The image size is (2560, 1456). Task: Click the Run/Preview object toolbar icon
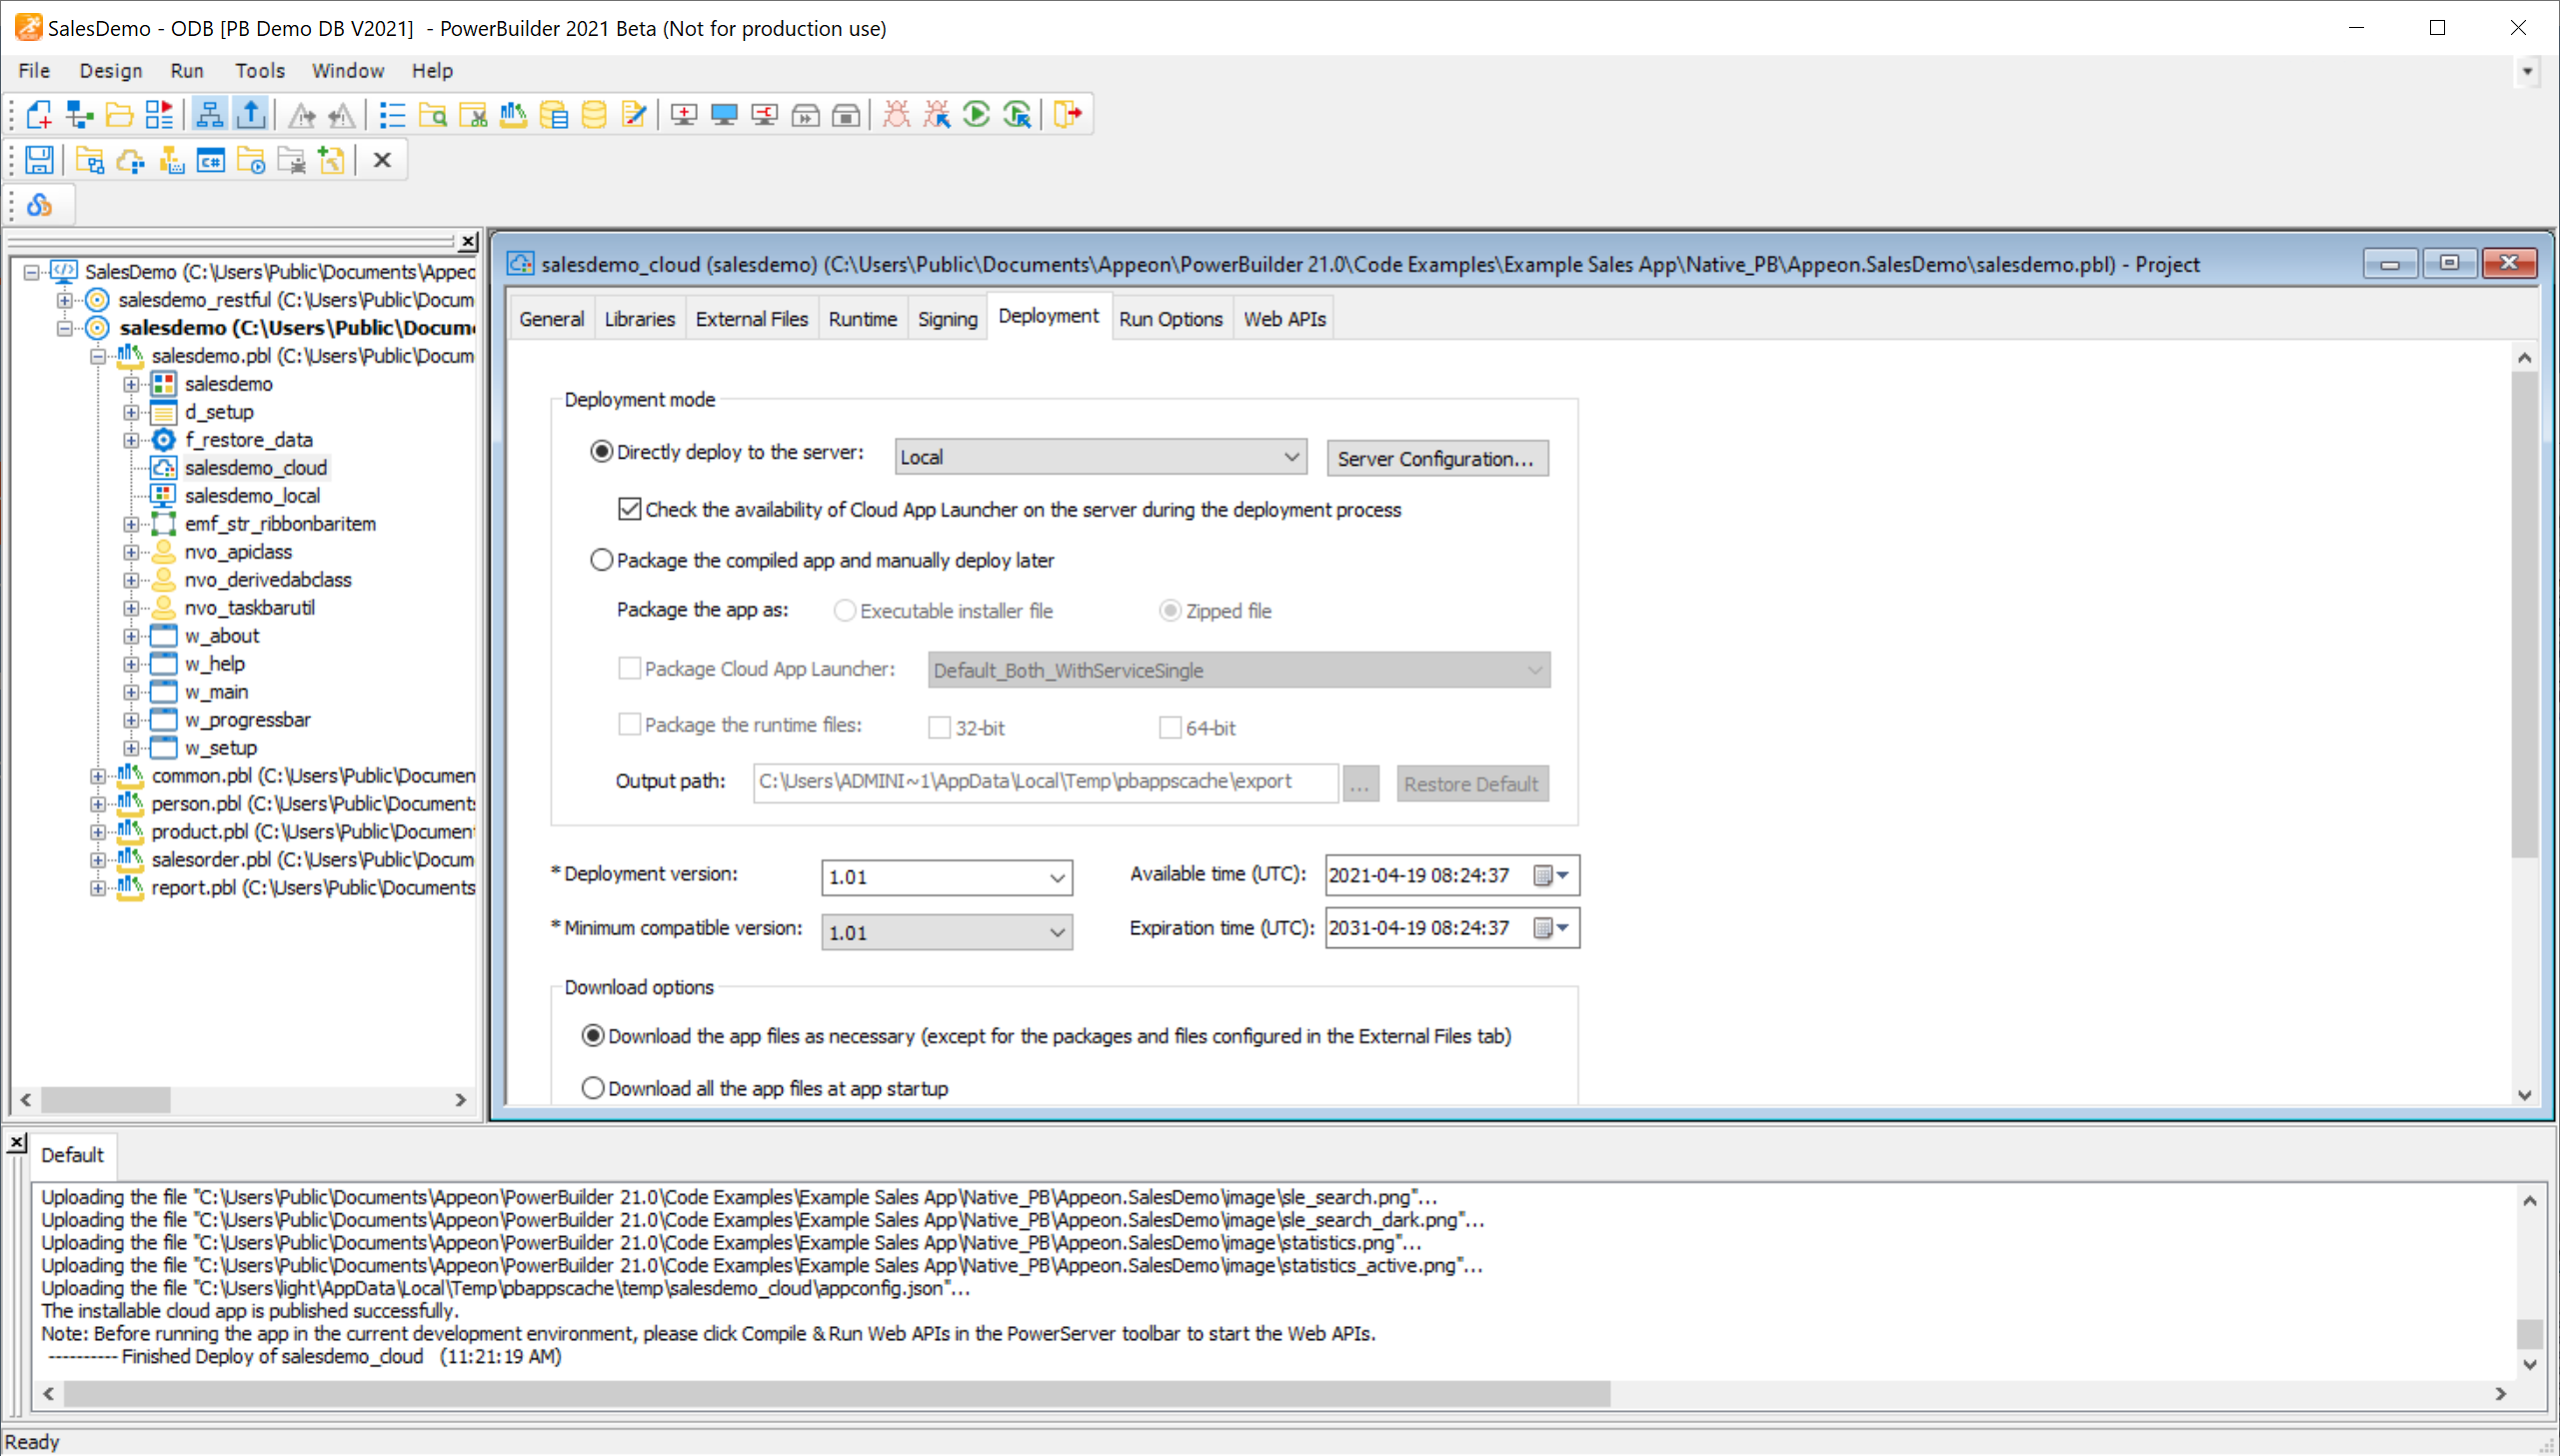[x=160, y=114]
